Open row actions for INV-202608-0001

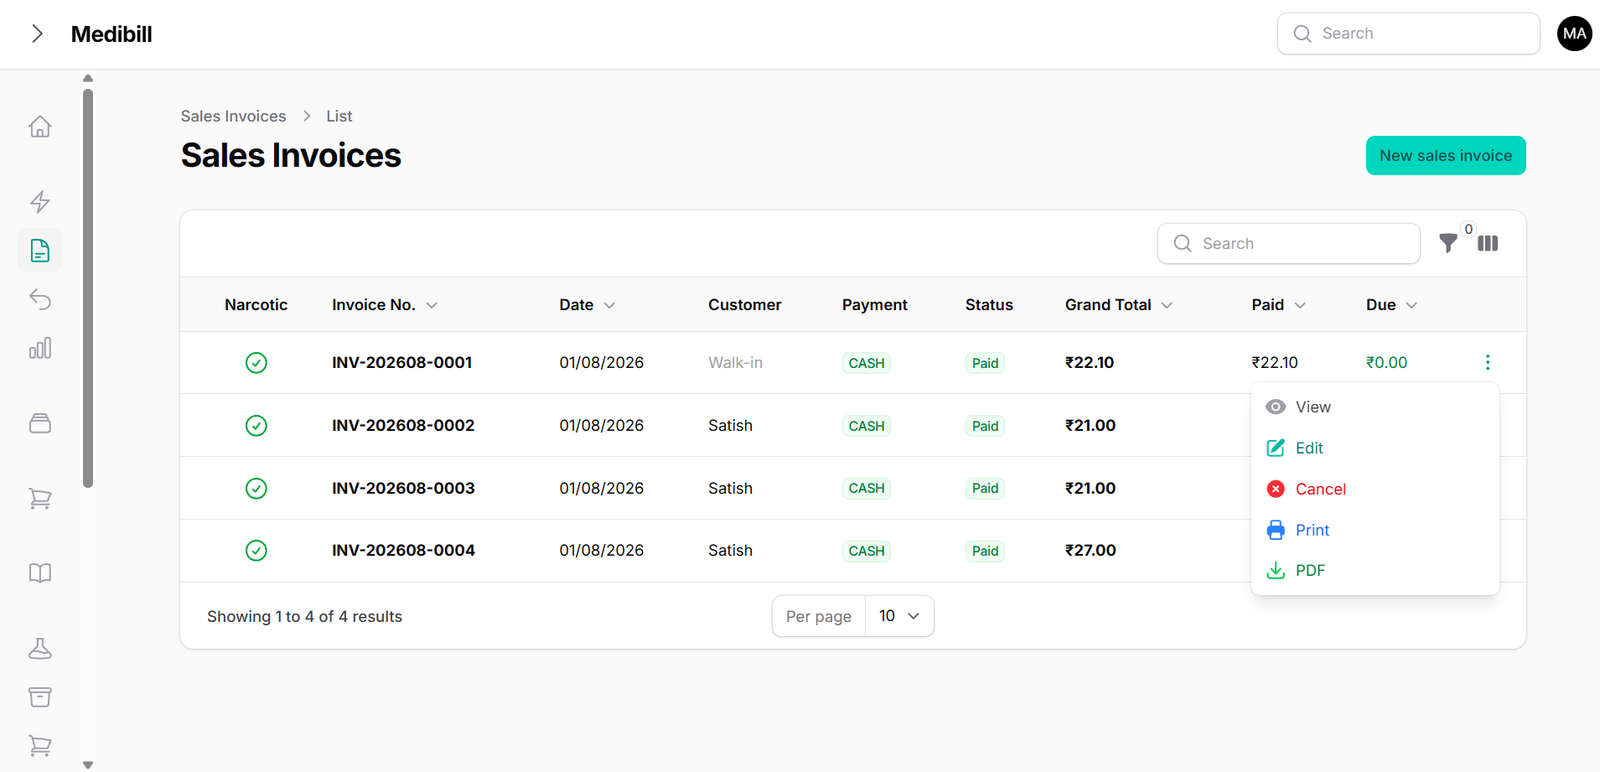1487,362
